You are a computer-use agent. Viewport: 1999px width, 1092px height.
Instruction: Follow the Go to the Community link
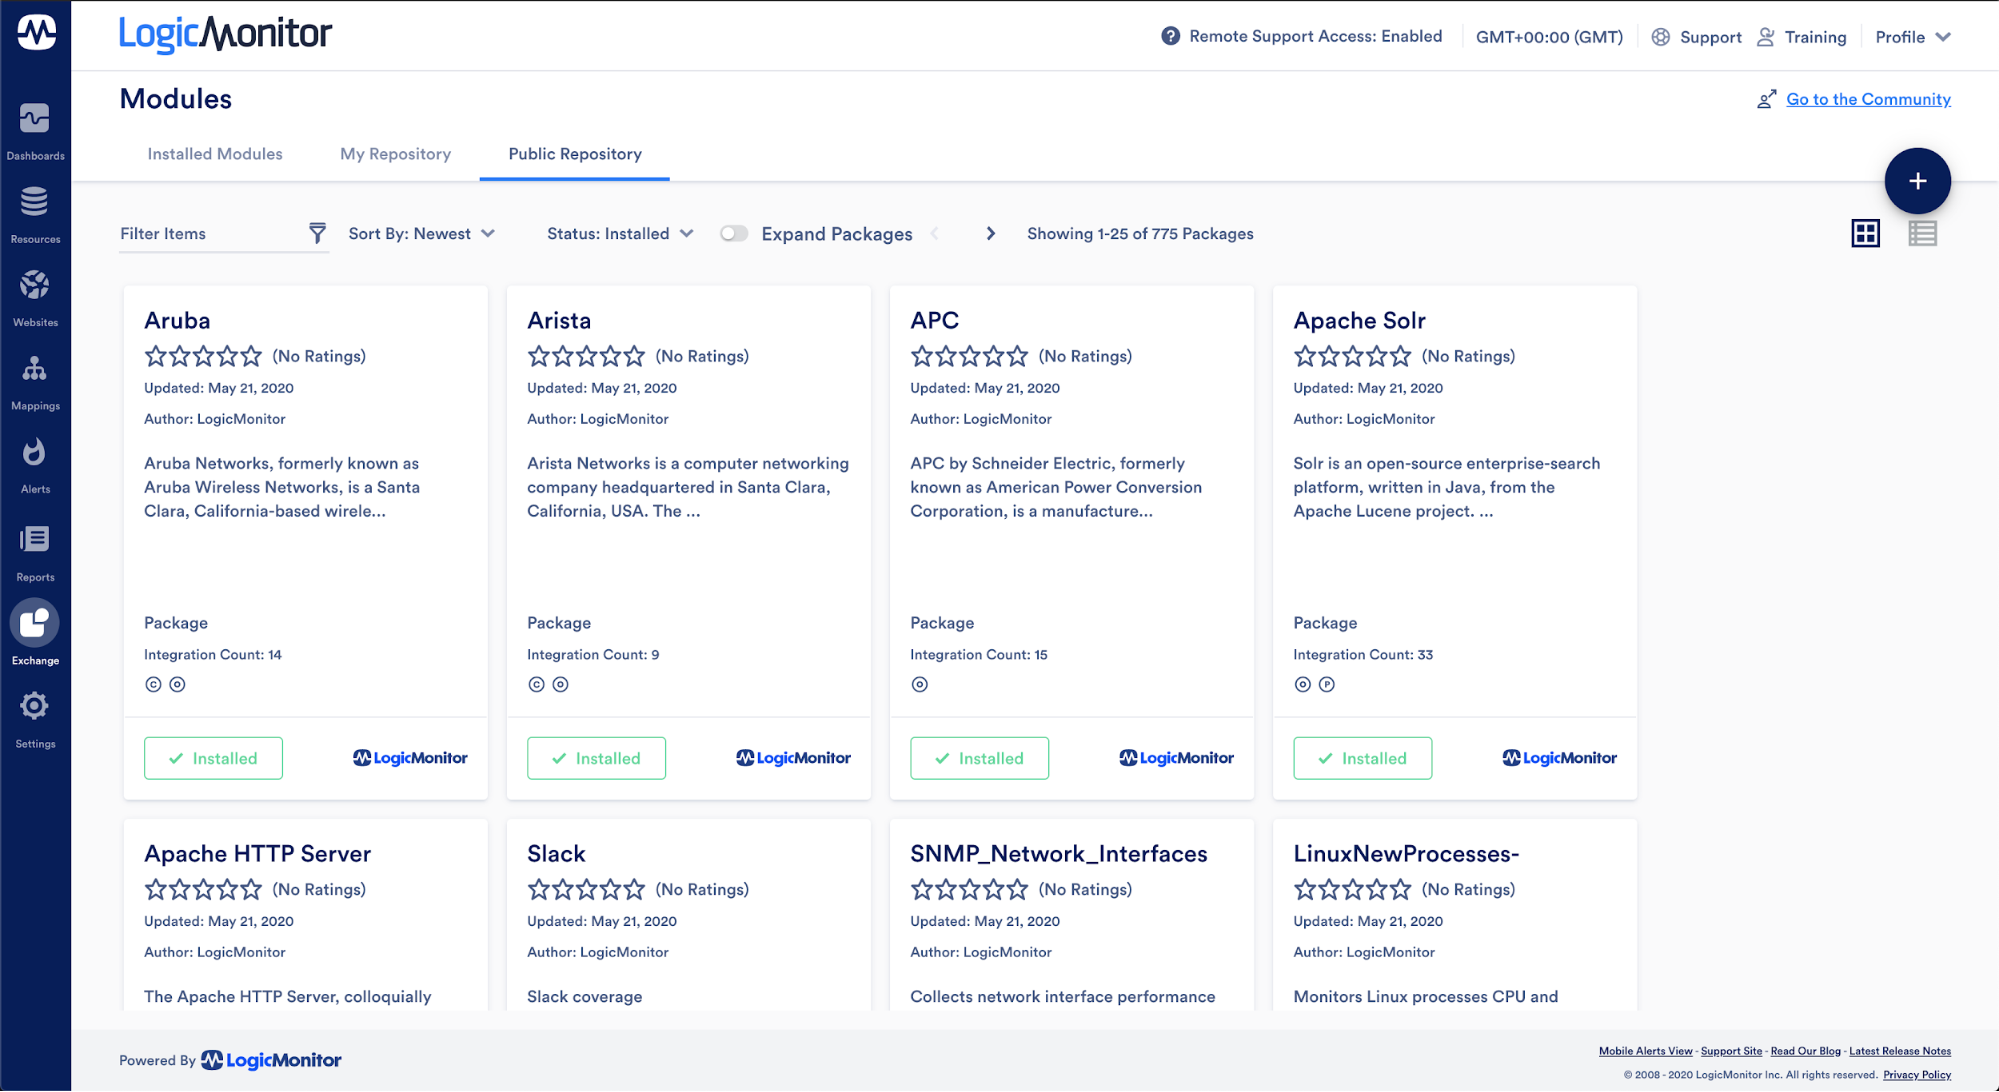tap(1868, 99)
